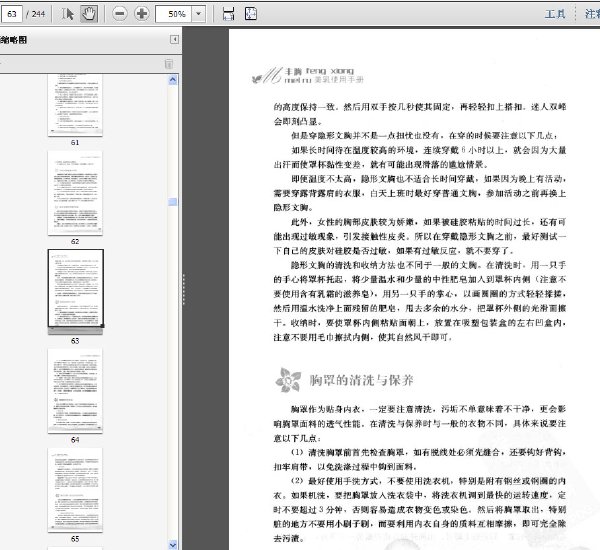Screen dimensions: 600x550
Task: Zoom in with plus button
Action: pyautogui.click(x=142, y=14)
